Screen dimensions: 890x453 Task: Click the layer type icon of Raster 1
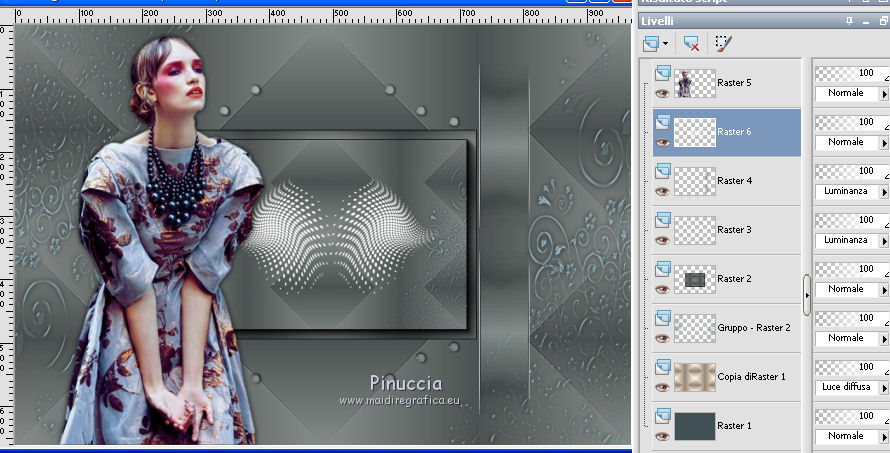click(662, 416)
